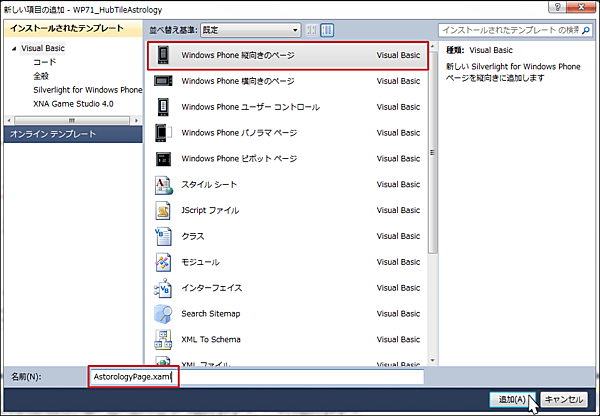The height and width of the screenshot is (416, 600).
Task: Select 全般 category in tree
Action: pos(41,76)
